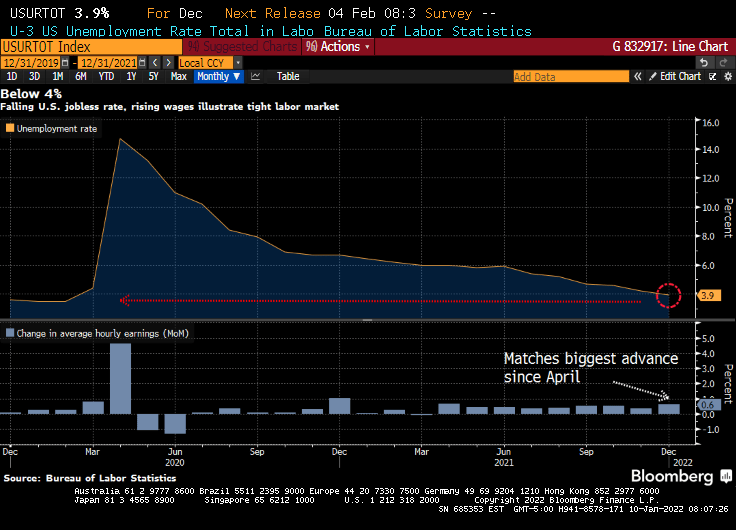Switch to line chart view icon
The height and width of the screenshot is (530, 736).
click(x=256, y=76)
